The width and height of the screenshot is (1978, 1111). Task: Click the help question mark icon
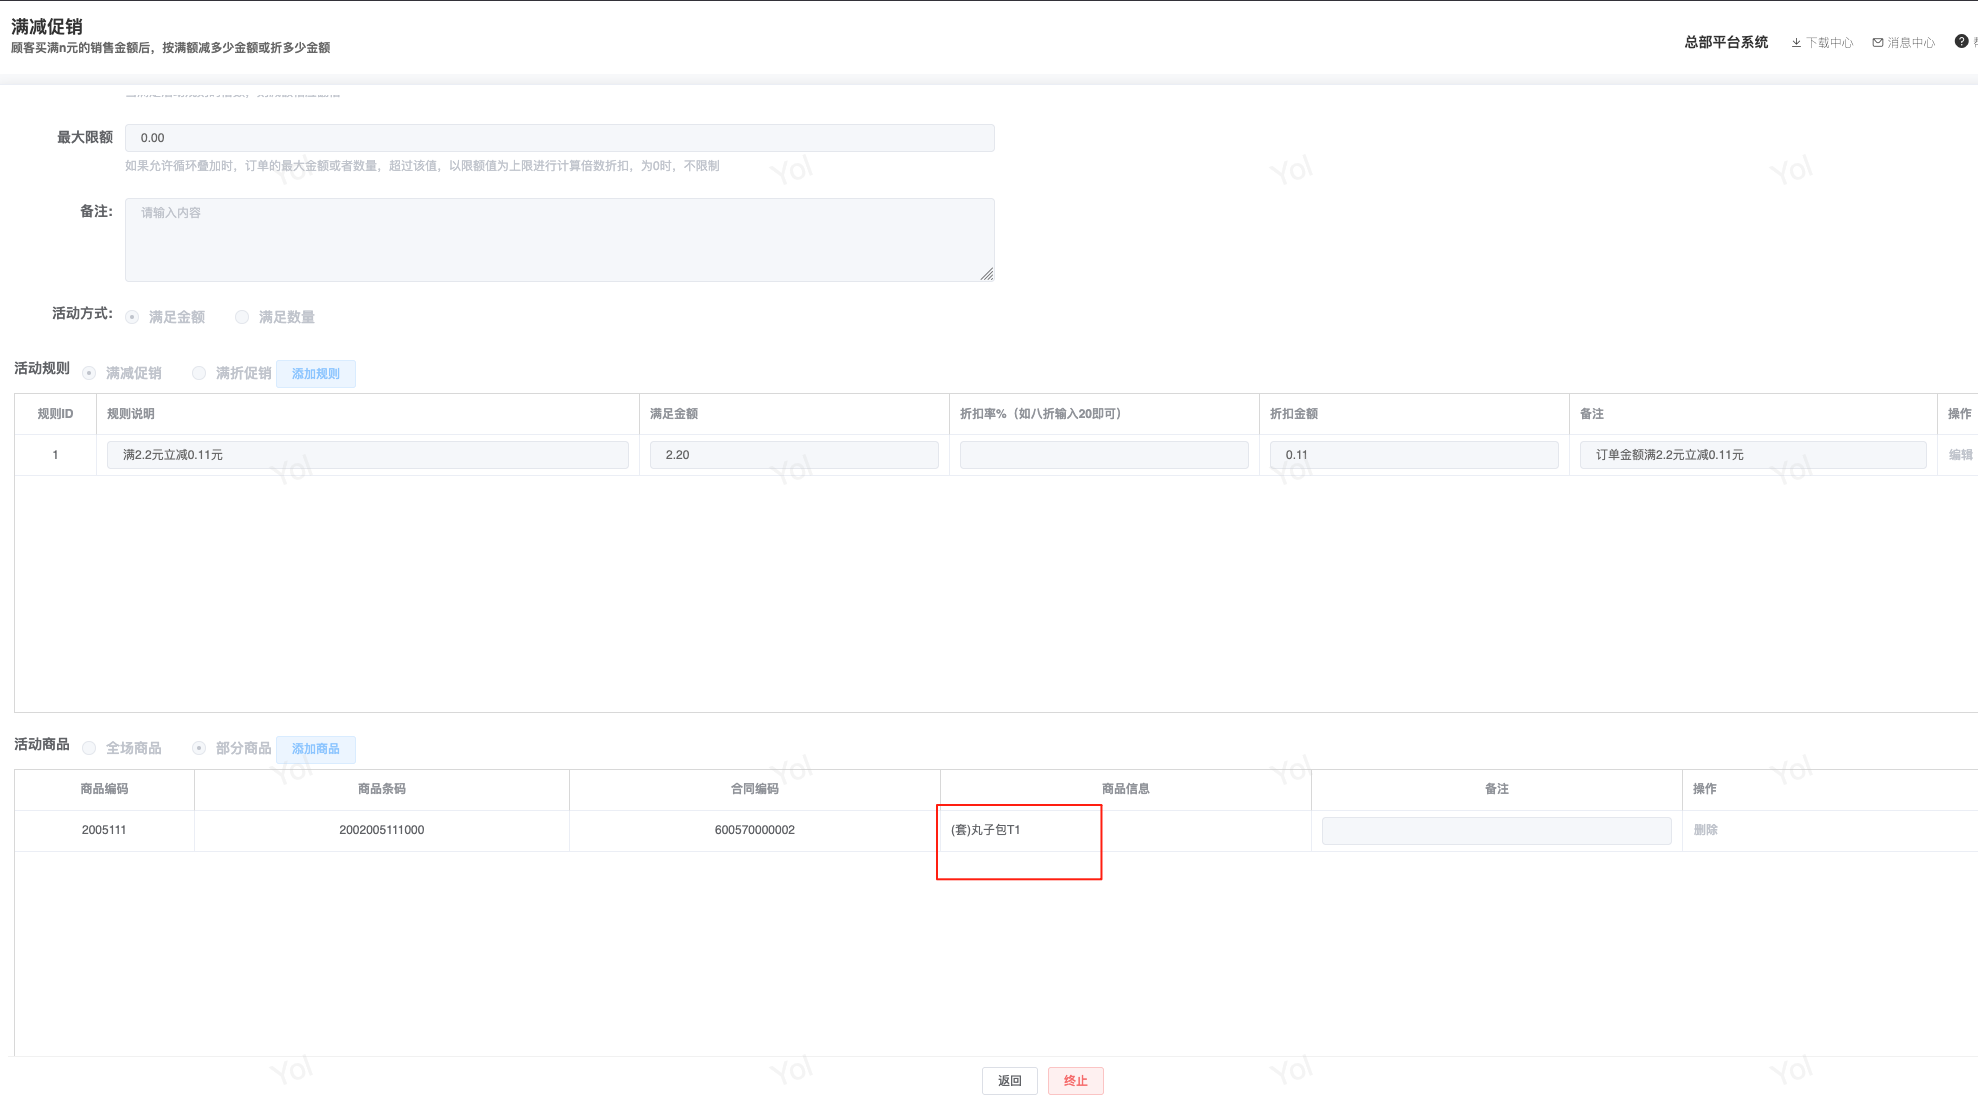click(1961, 42)
